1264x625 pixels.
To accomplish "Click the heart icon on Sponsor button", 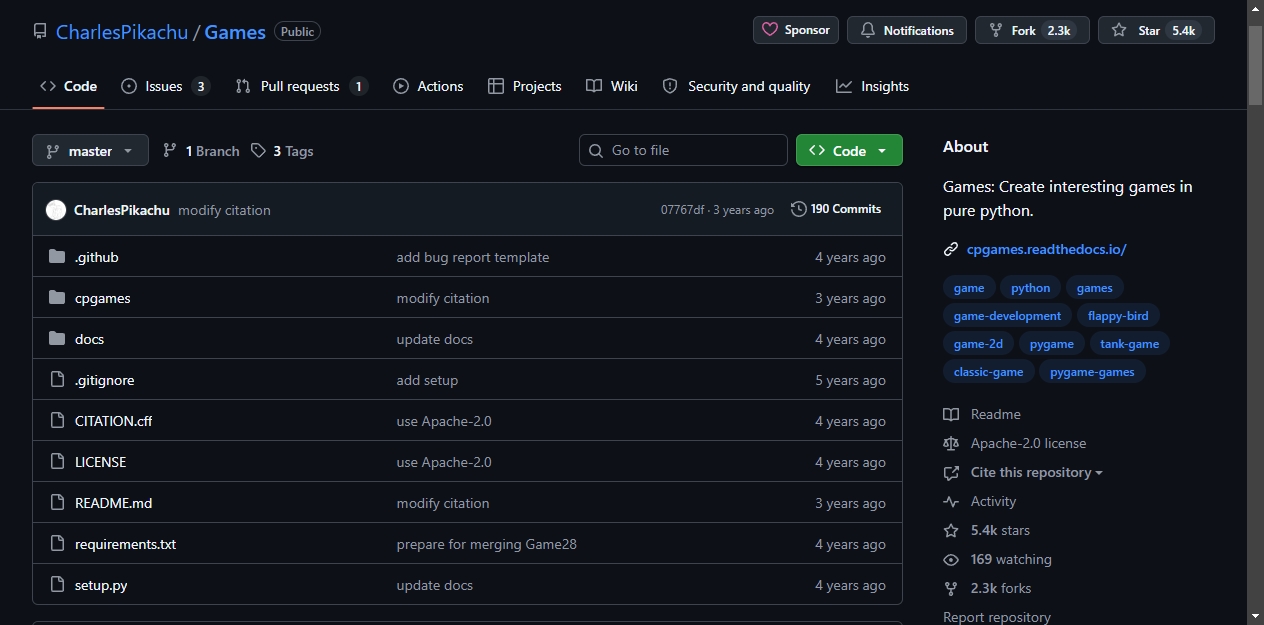I will pyautogui.click(x=770, y=30).
